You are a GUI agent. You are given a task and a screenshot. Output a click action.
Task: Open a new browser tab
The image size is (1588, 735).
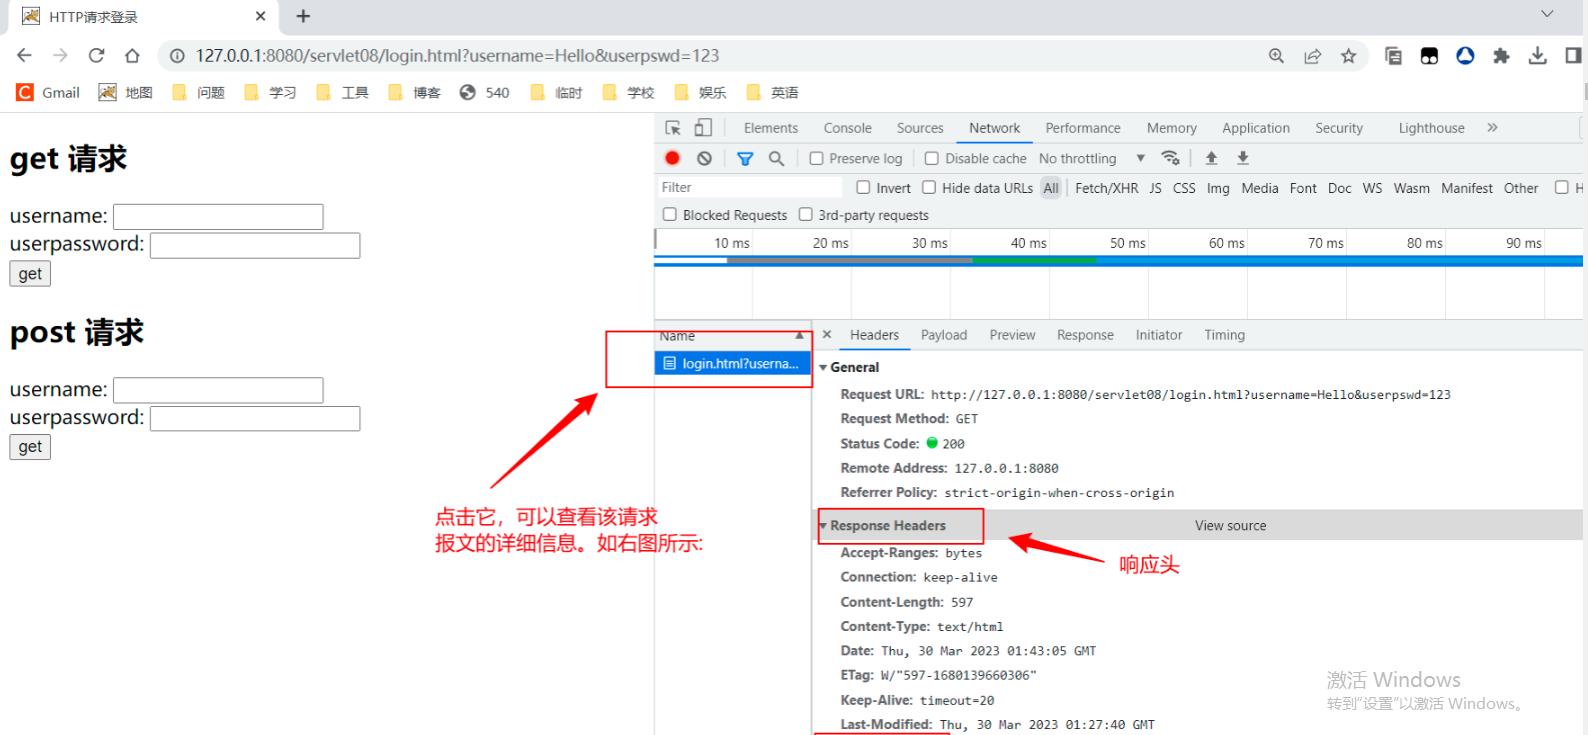pos(303,16)
